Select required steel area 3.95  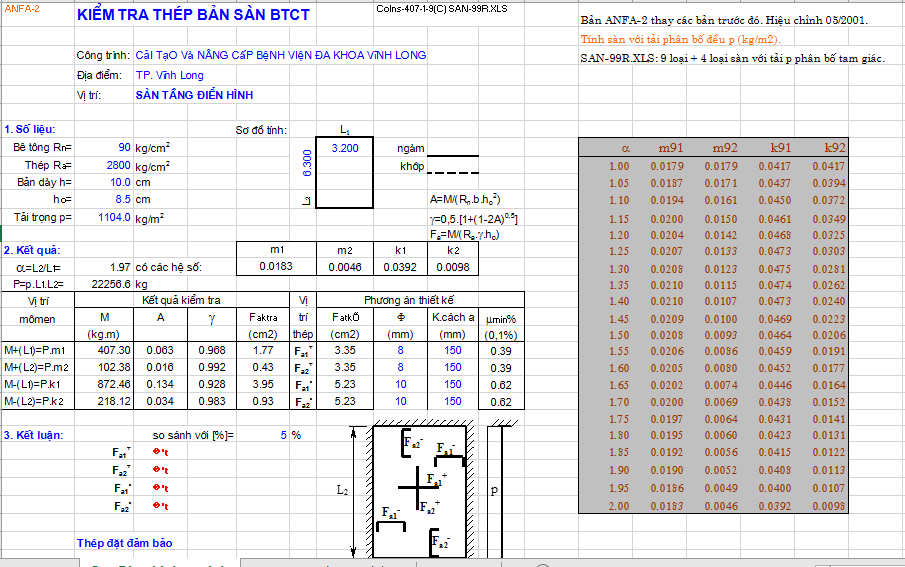coord(263,384)
